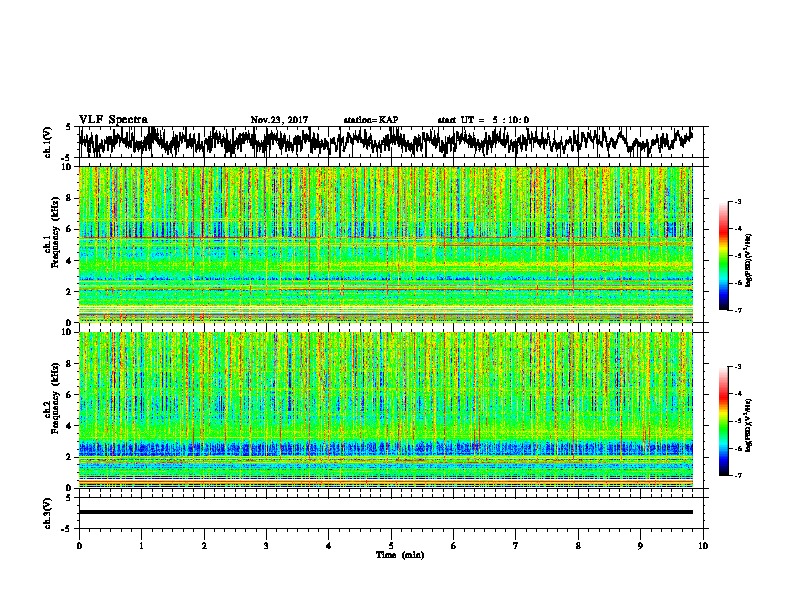The height and width of the screenshot is (612, 792).
Task: Click the time axis tick label "7"
Action: 516,546
